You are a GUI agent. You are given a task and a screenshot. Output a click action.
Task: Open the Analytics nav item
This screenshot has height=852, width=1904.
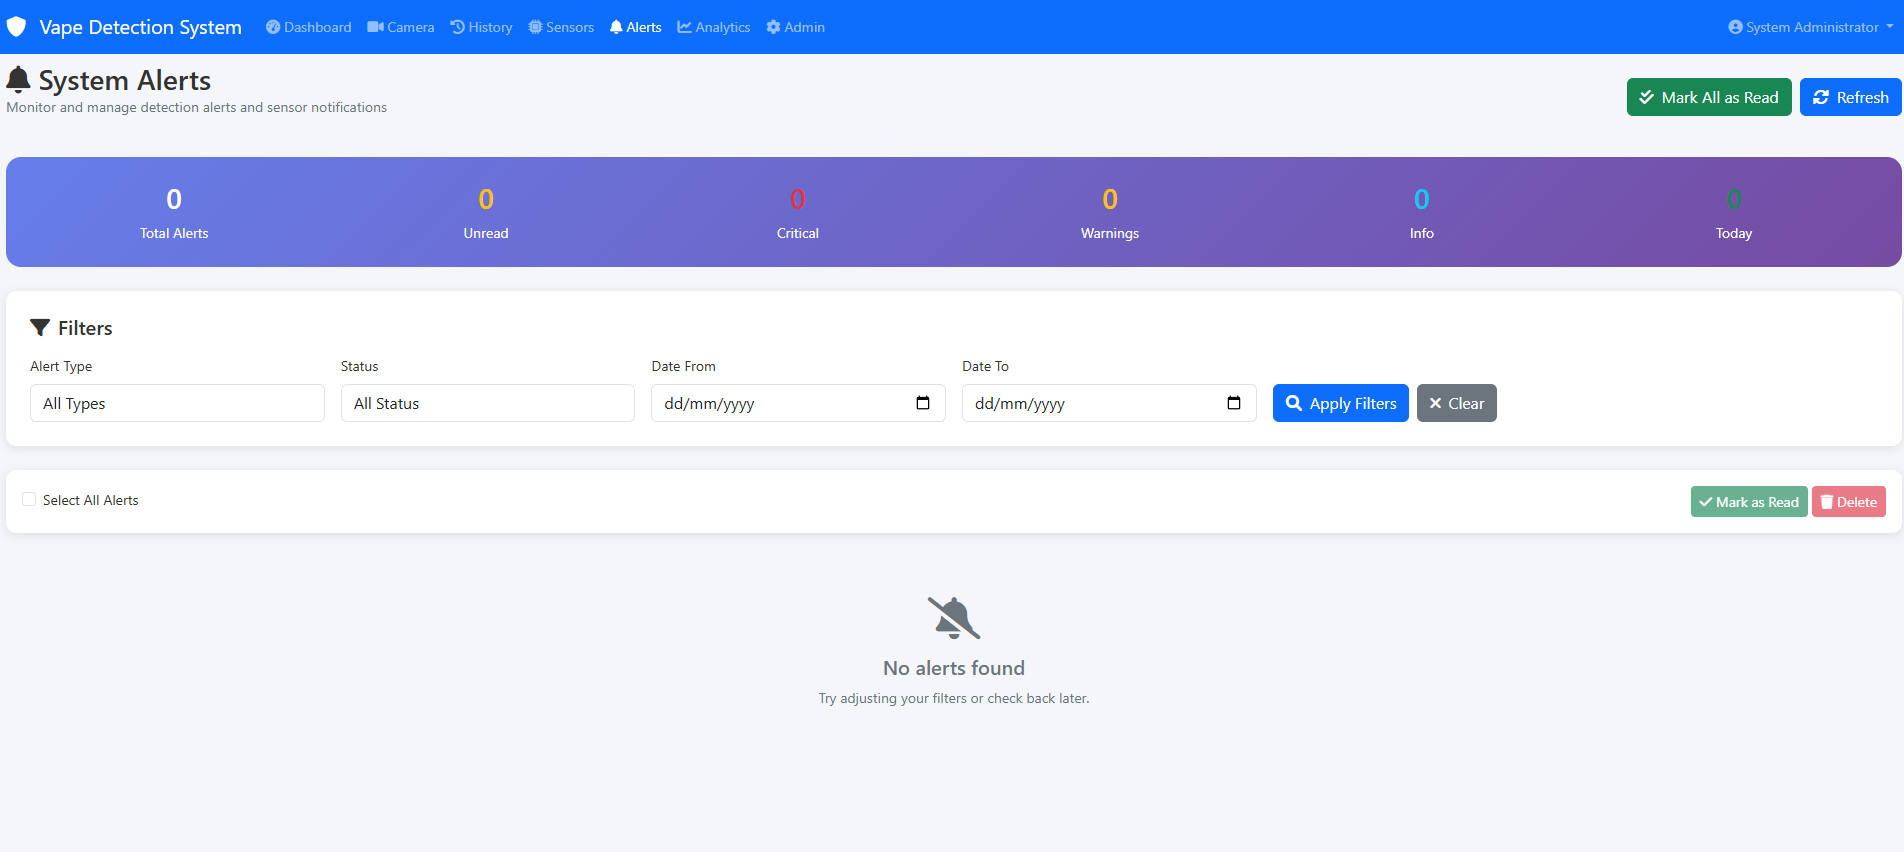[714, 27]
